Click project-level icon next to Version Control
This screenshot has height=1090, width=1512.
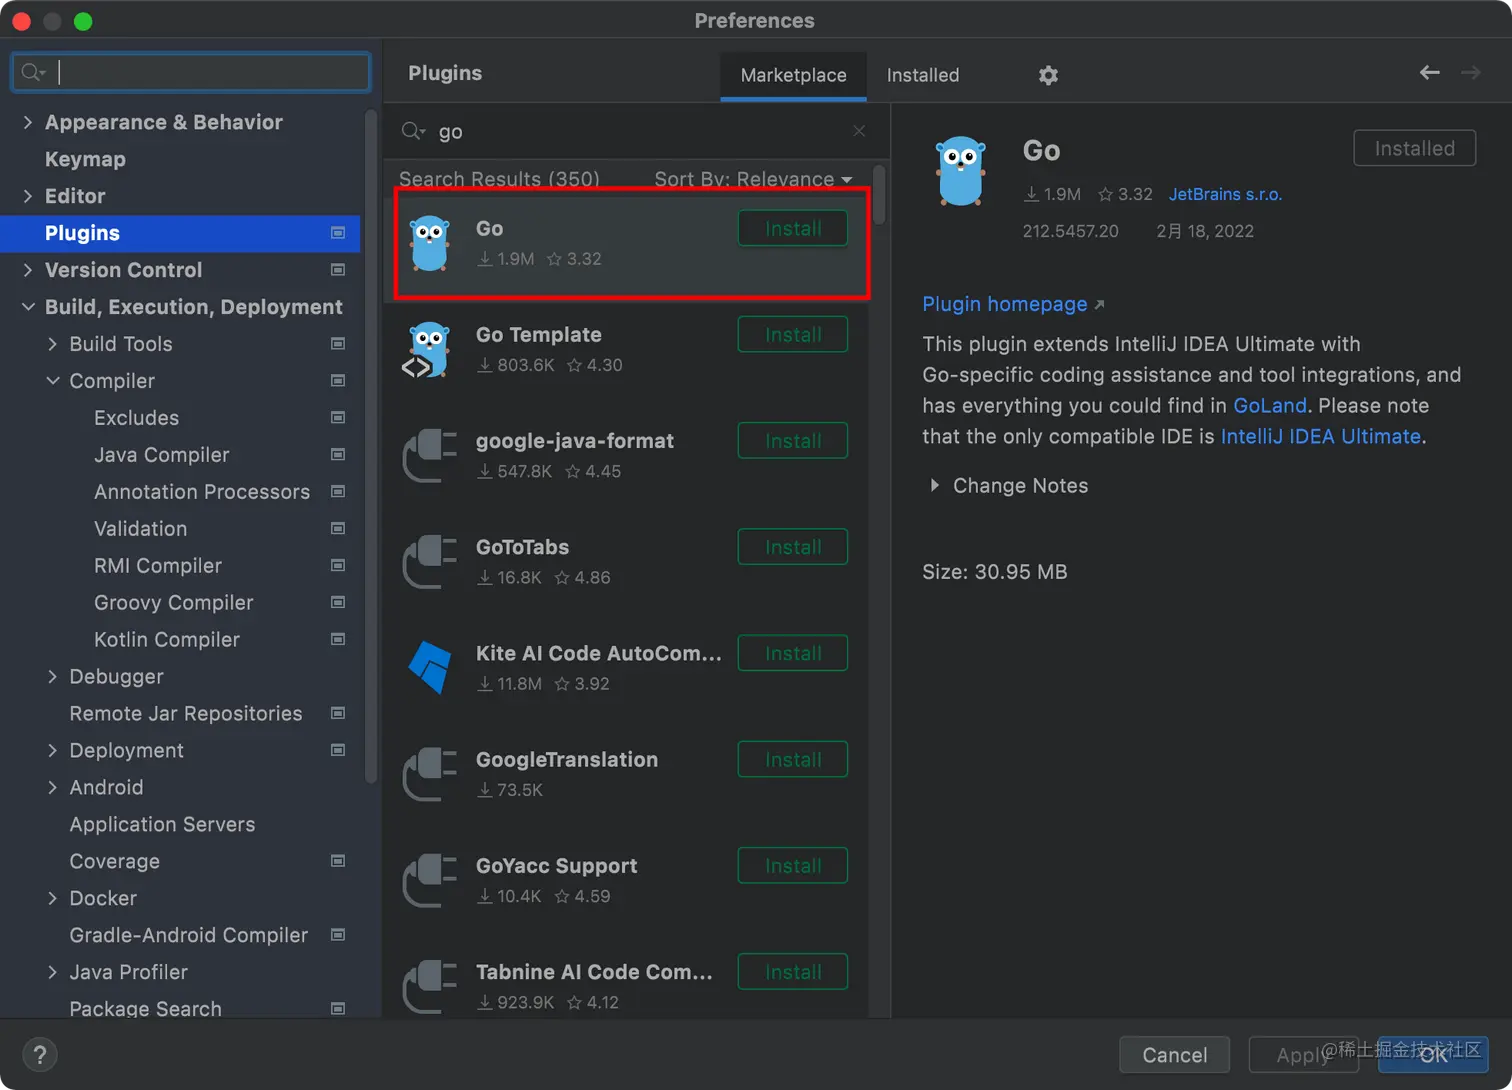tap(338, 270)
